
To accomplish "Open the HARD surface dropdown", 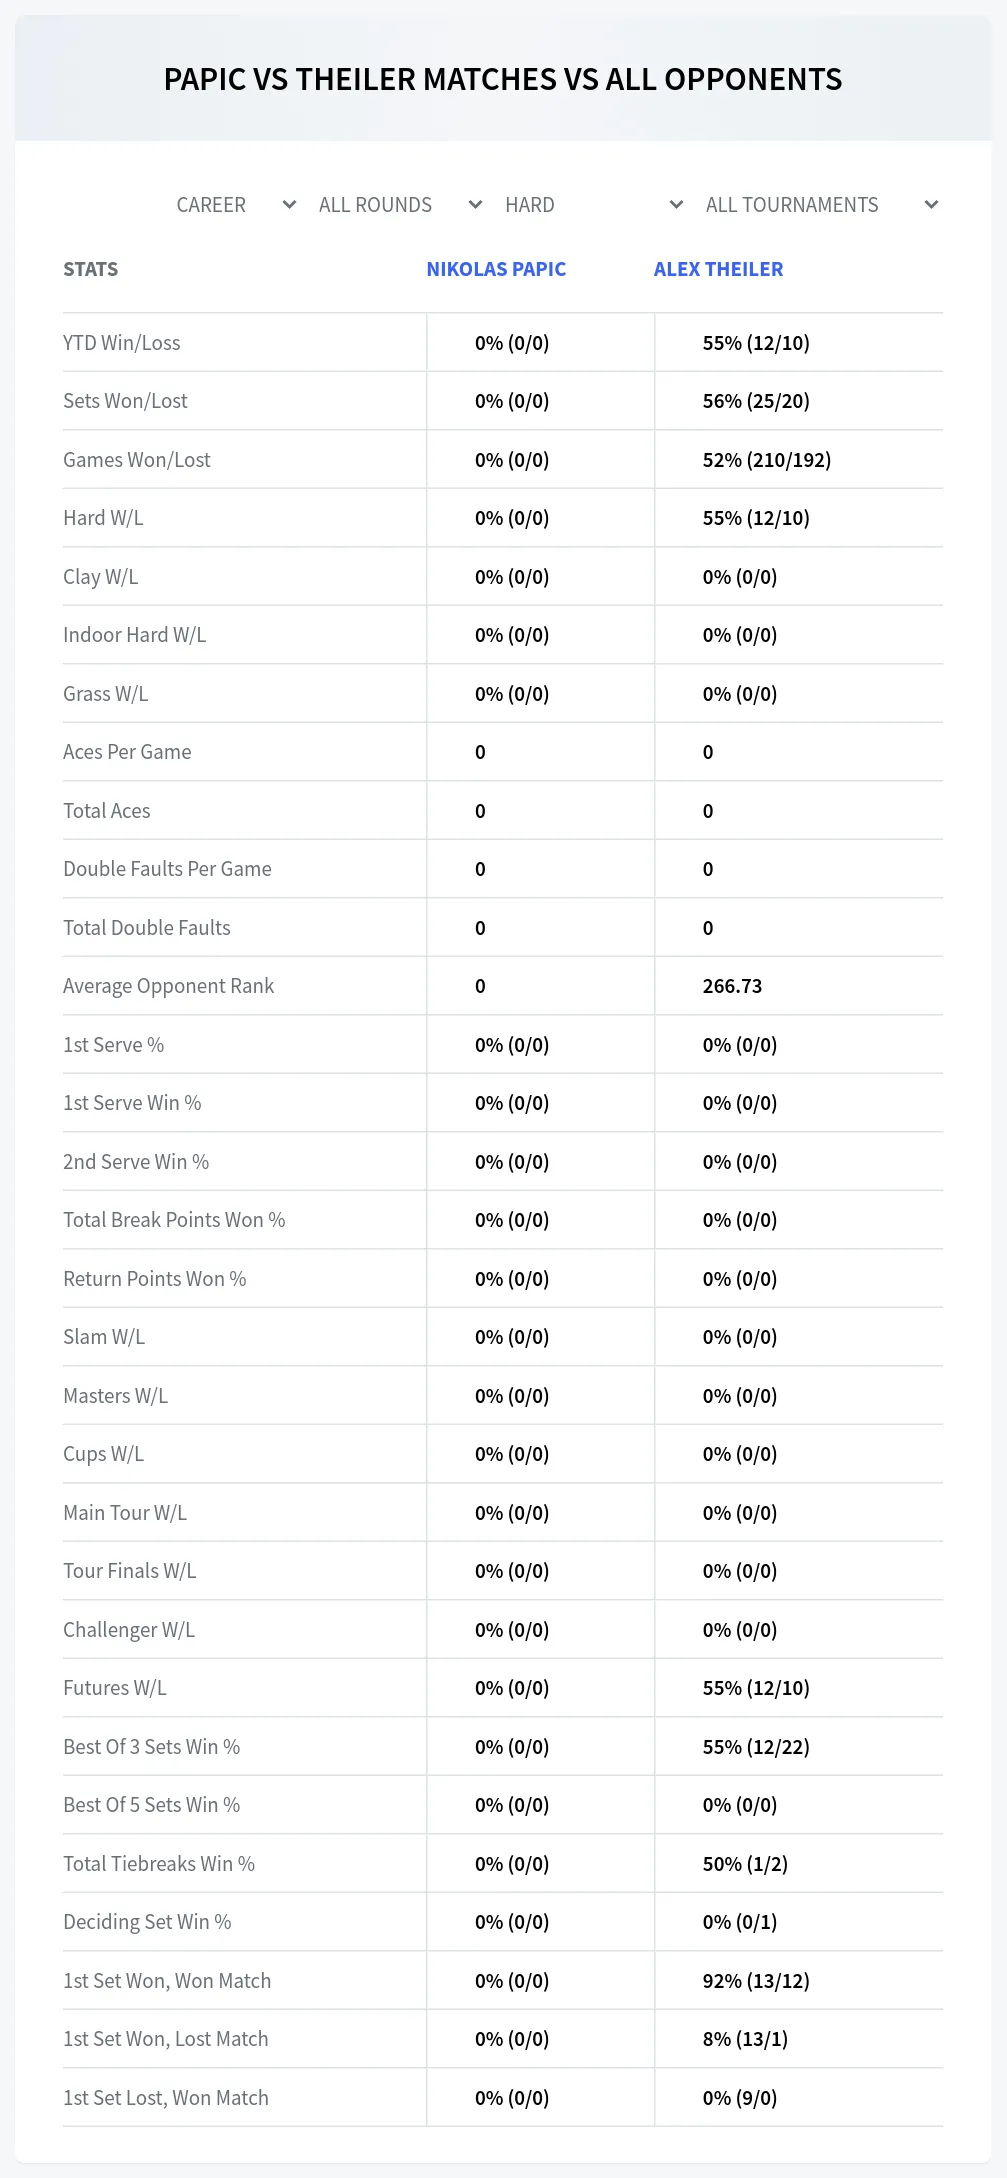I will (x=593, y=205).
